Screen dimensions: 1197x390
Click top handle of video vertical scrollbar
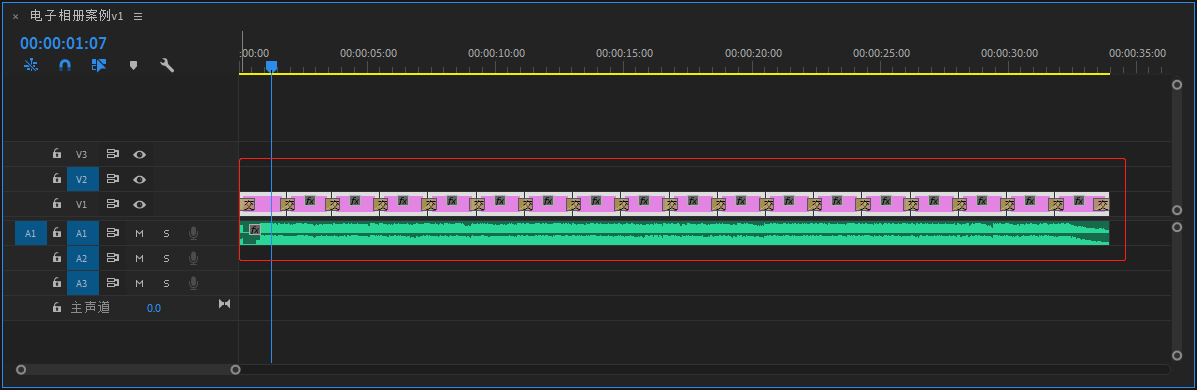(x=1176, y=85)
